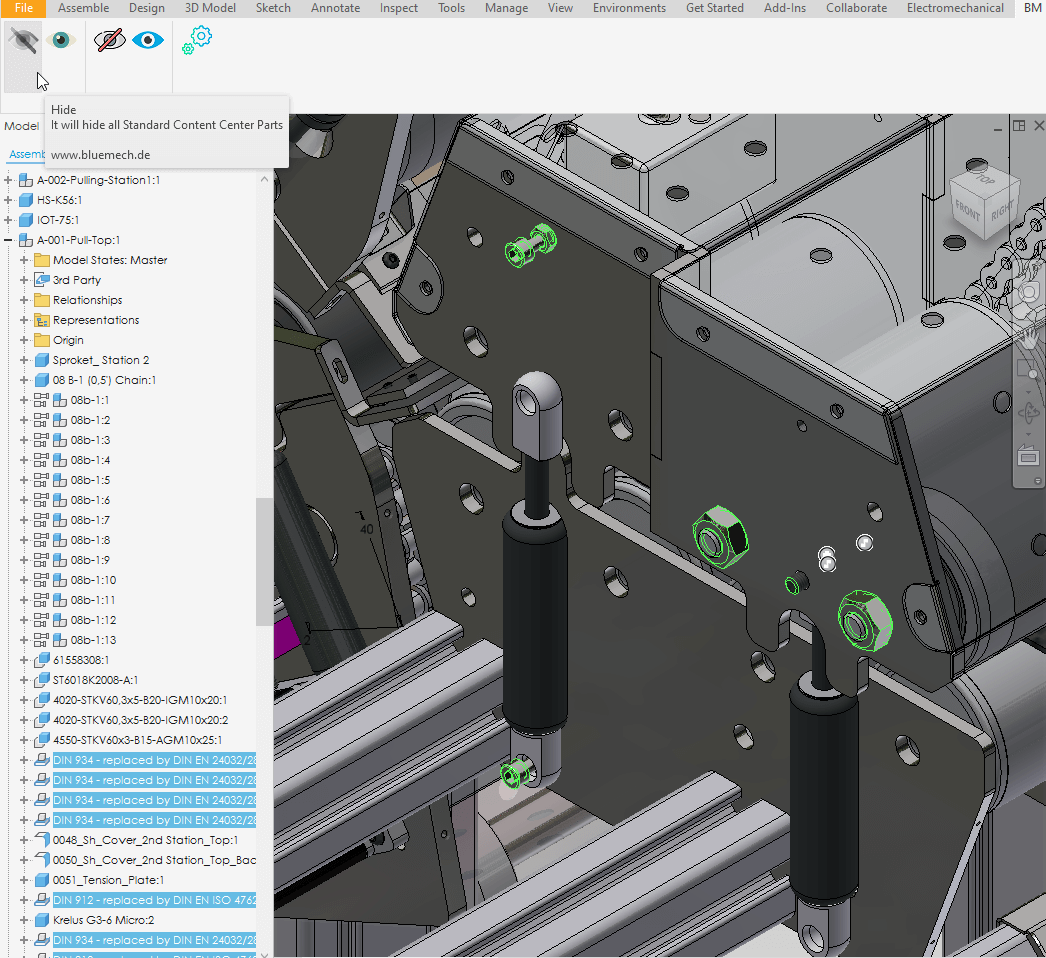Click the model browser vertical scrollbar thumb
Viewport: 1046px width, 958px height.
coord(264,560)
